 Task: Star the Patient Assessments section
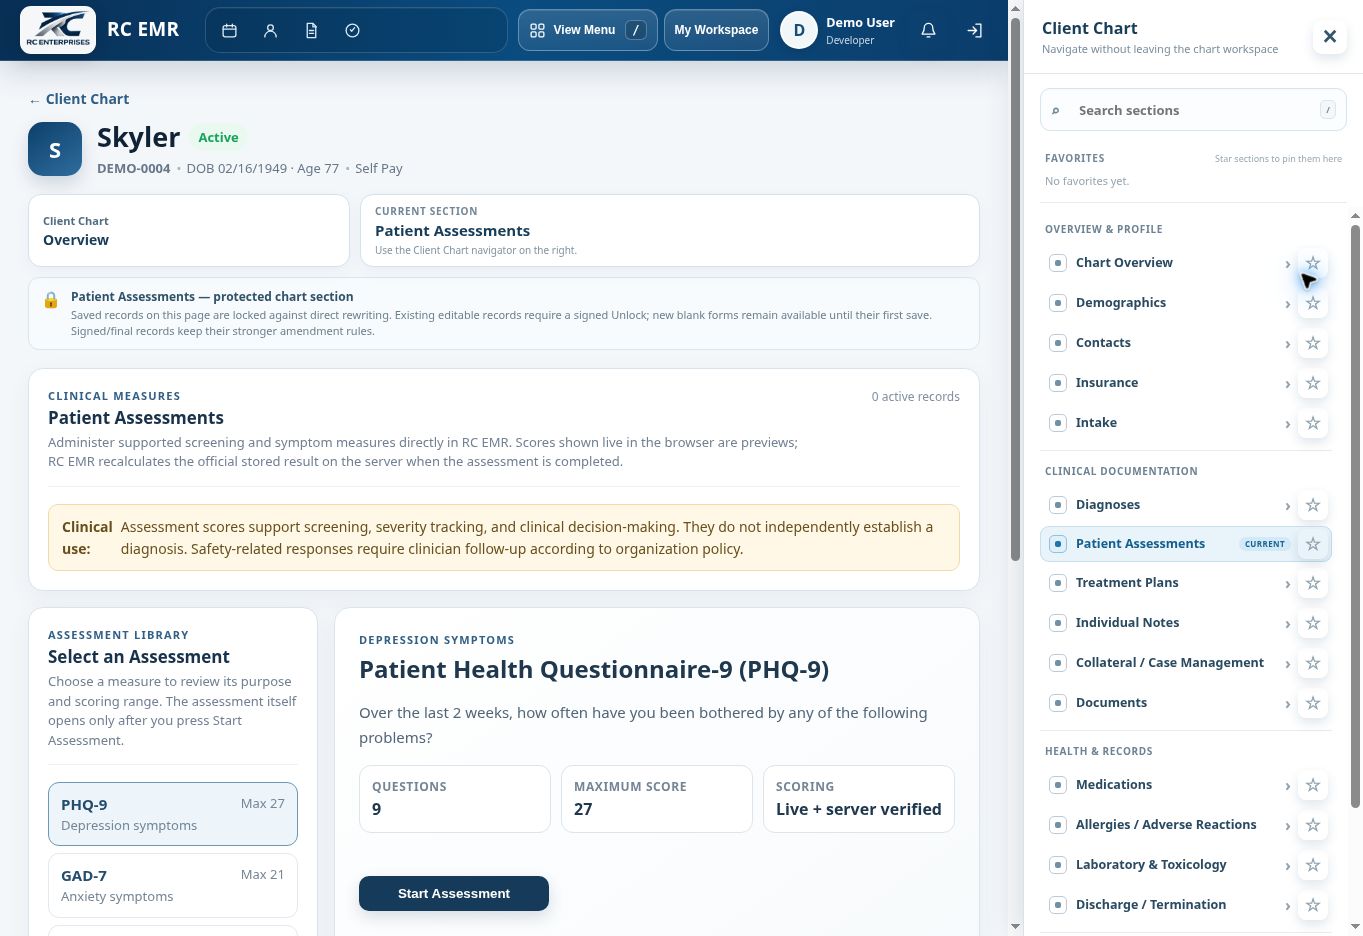pyautogui.click(x=1313, y=544)
